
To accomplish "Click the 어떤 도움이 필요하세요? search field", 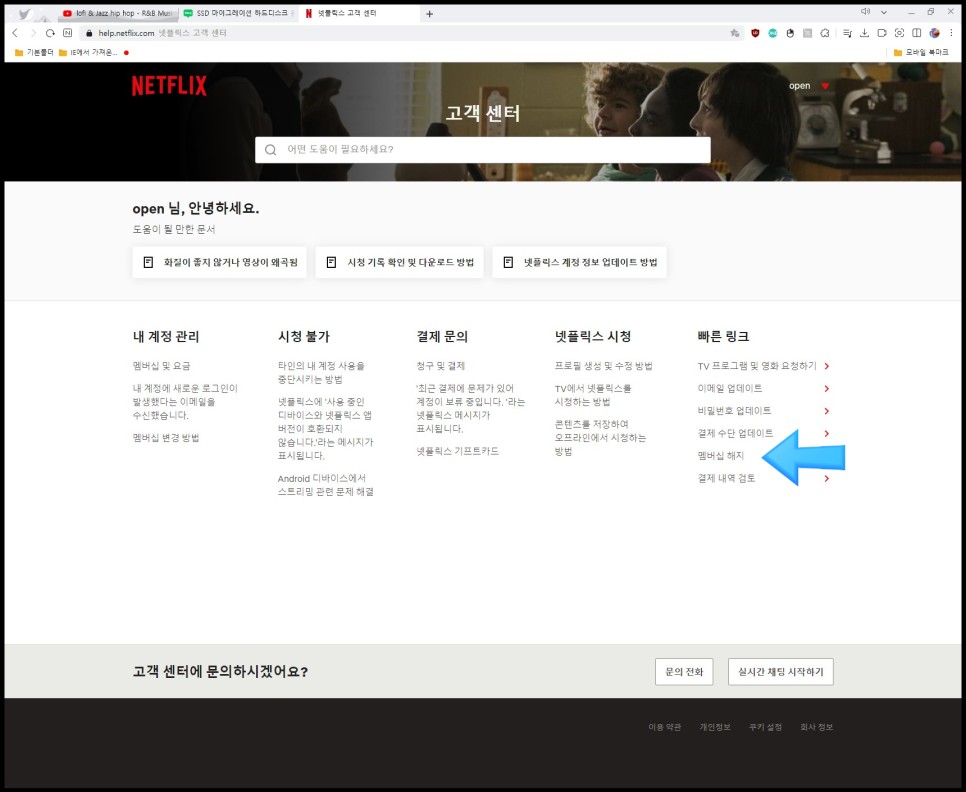I will tap(483, 150).
